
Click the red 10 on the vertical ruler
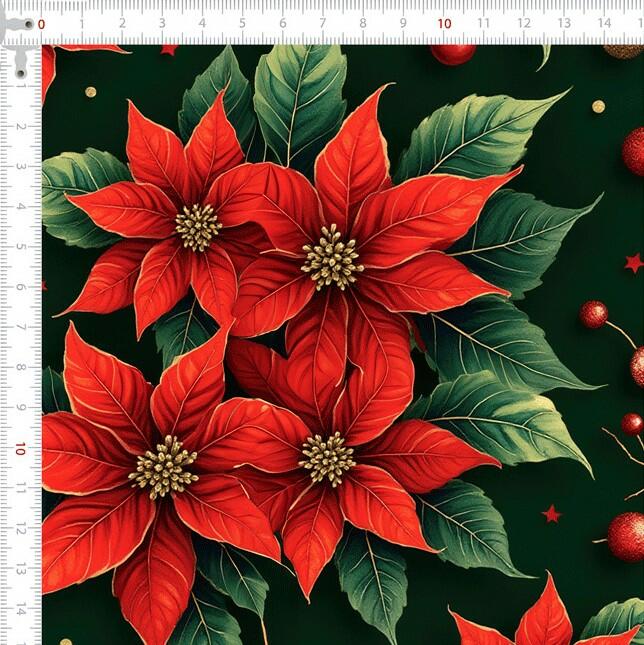pos(20,449)
